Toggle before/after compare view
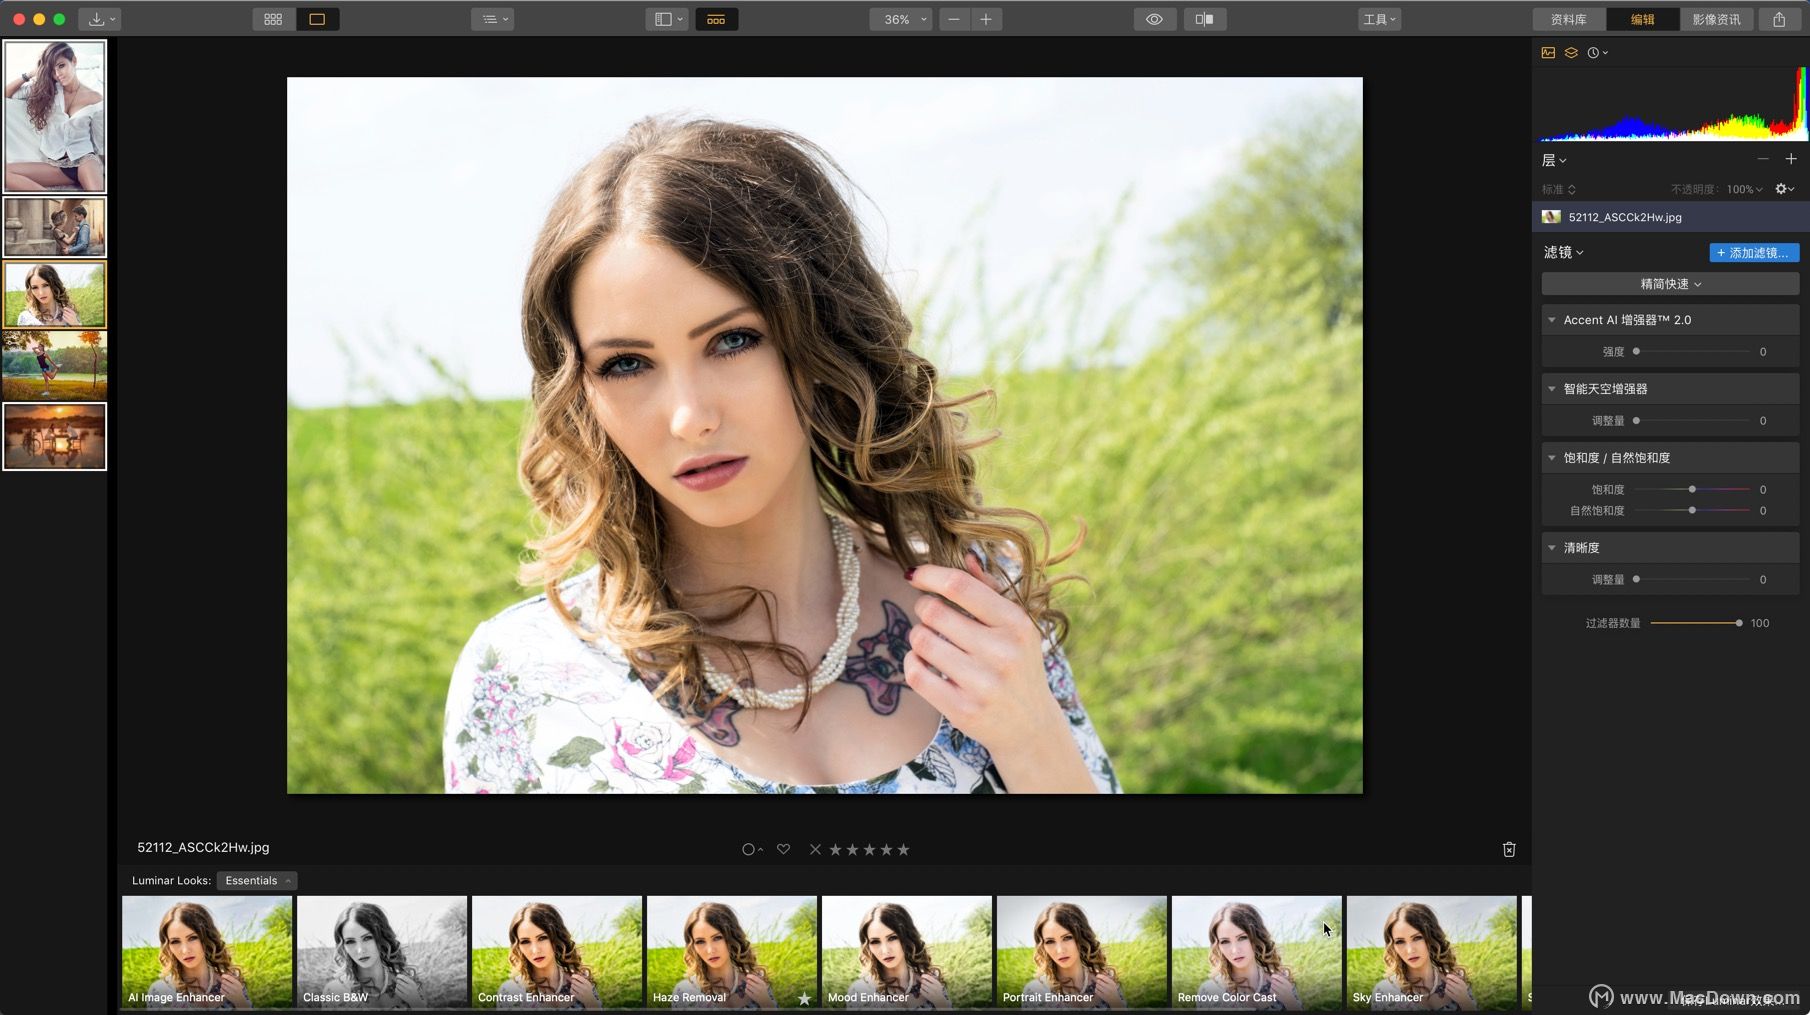 (x=1205, y=19)
